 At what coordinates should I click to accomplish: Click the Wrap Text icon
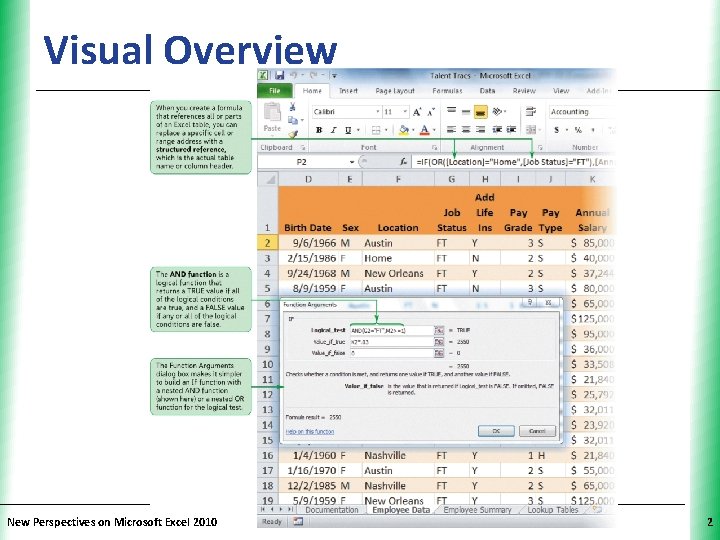(x=531, y=112)
